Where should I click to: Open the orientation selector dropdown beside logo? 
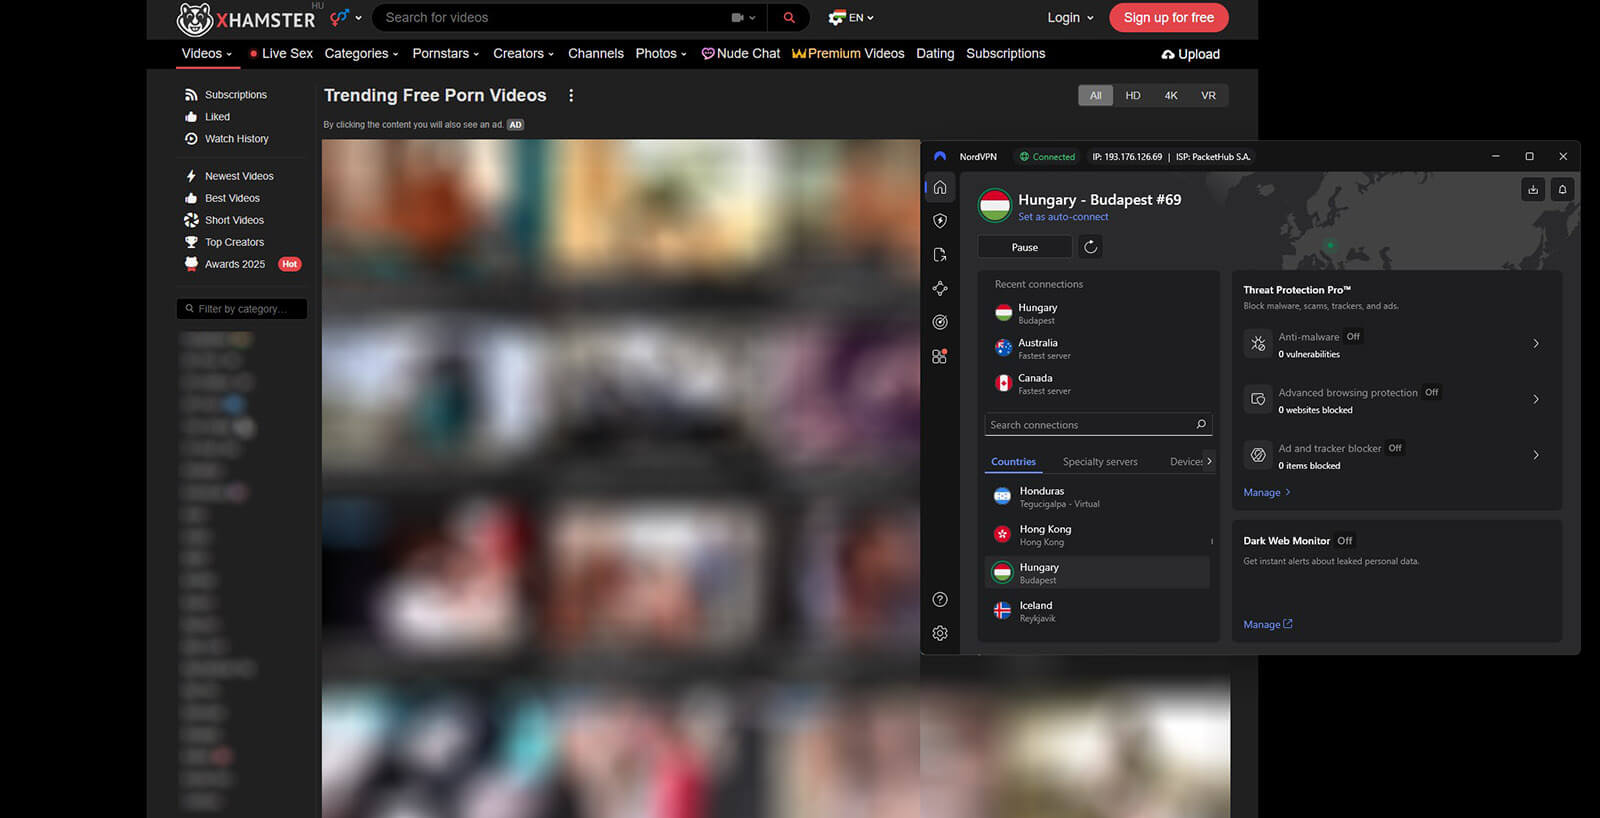[346, 17]
